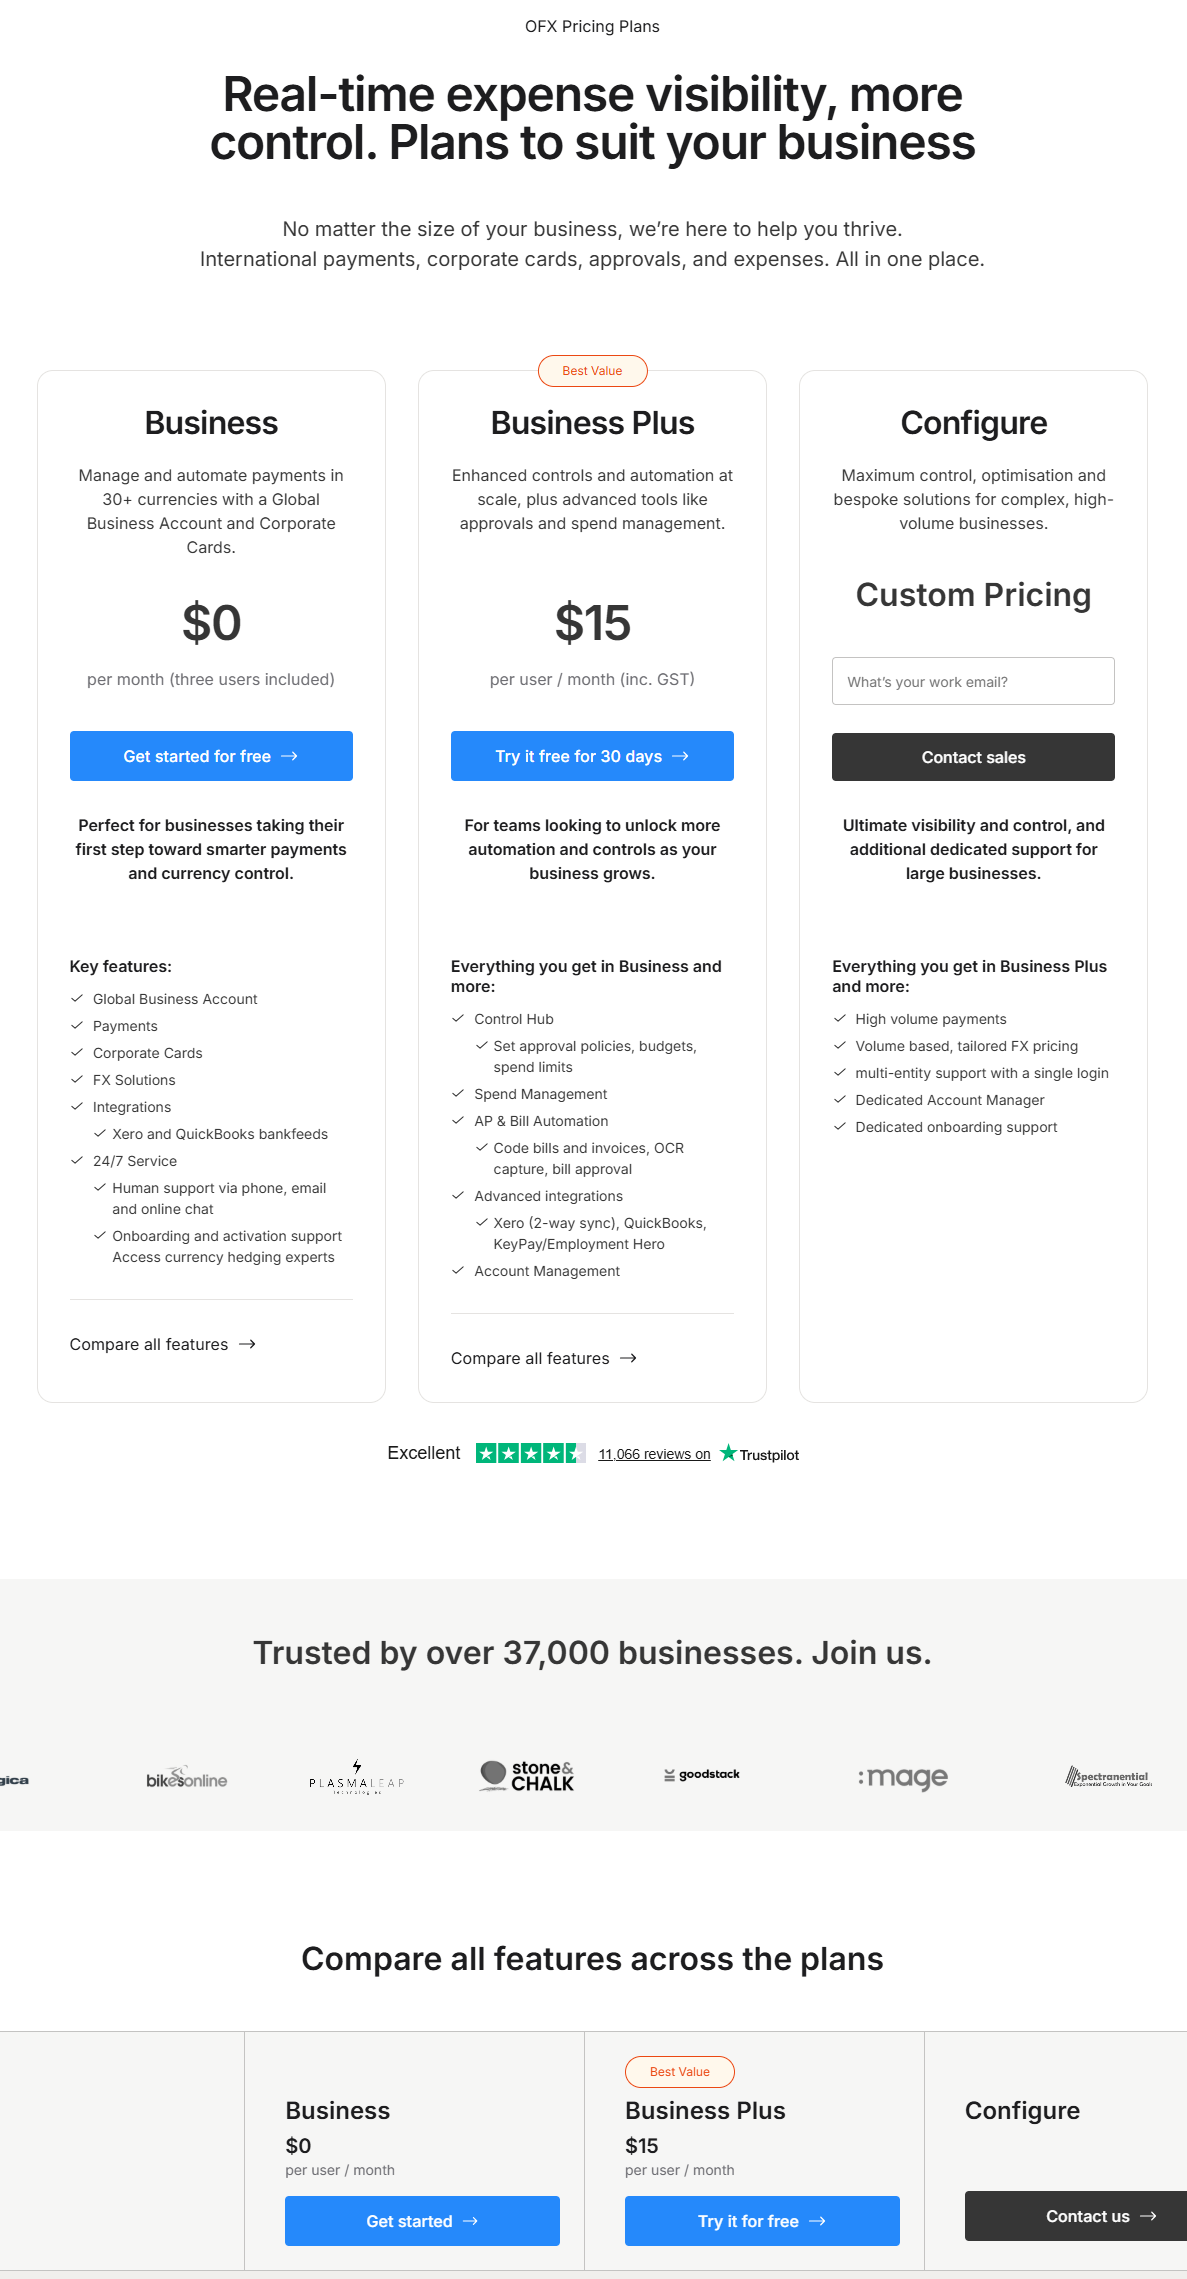Click the Best Value badge above the Business Plus card
Image resolution: width=1187 pixels, height=2279 pixels.
point(592,371)
